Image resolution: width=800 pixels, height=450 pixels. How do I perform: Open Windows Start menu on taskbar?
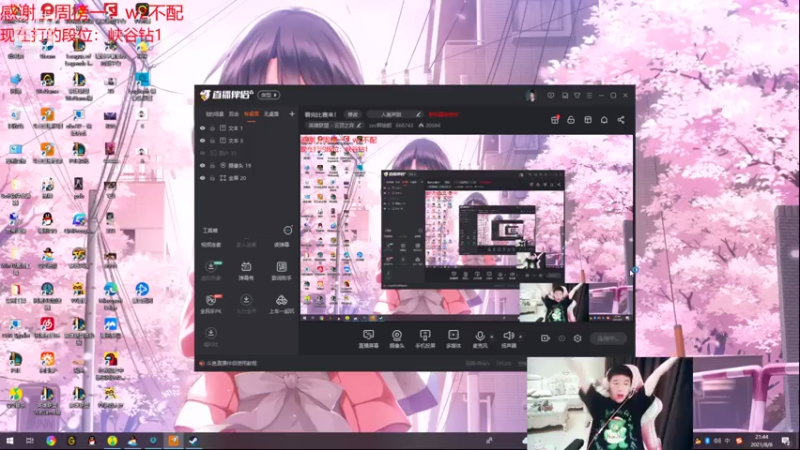9,440
